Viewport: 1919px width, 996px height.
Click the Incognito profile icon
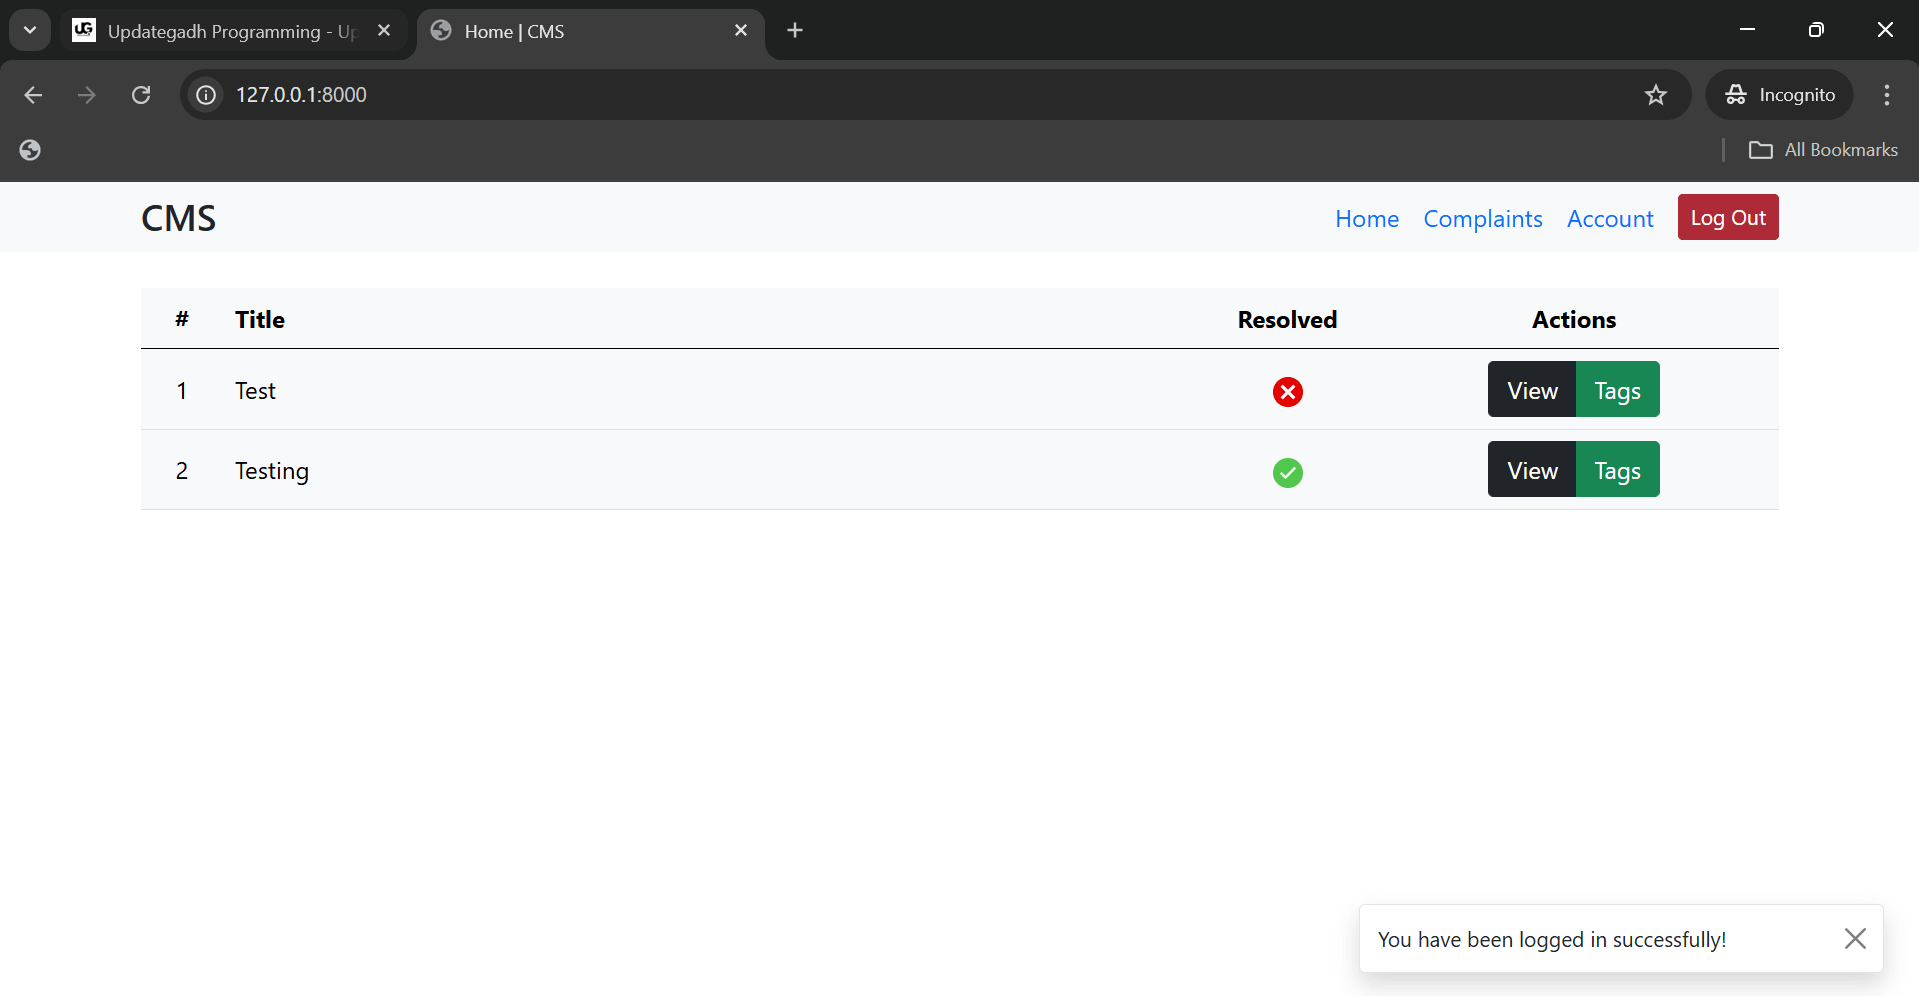[x=1737, y=95]
